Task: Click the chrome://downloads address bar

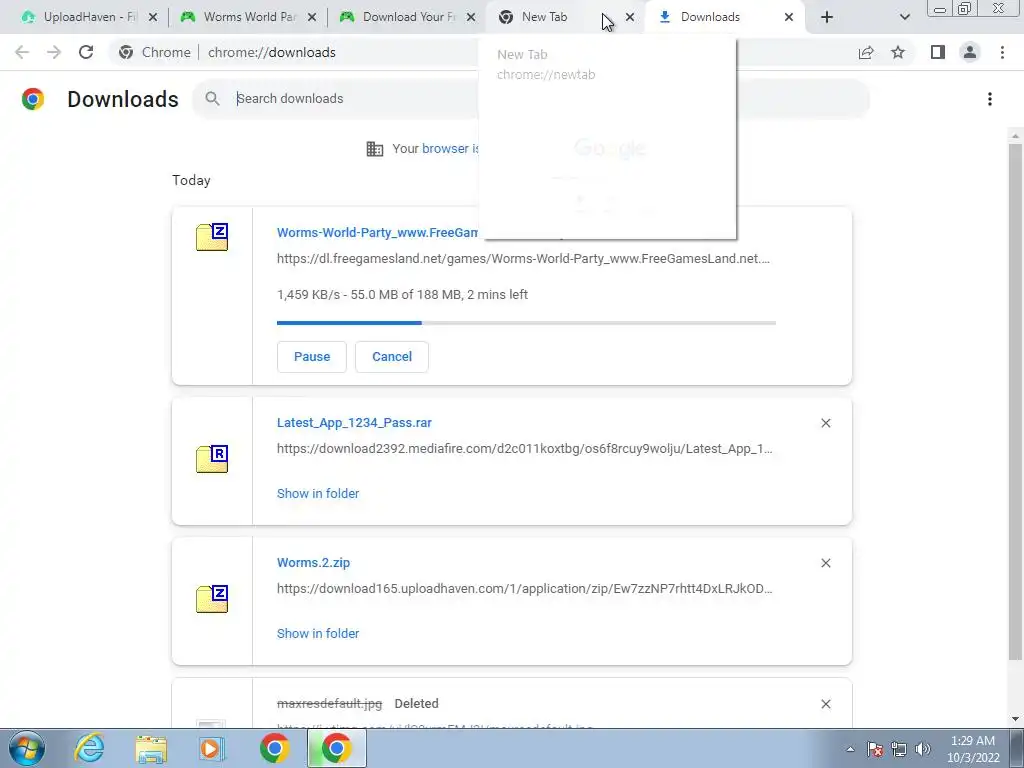Action: 272,52
